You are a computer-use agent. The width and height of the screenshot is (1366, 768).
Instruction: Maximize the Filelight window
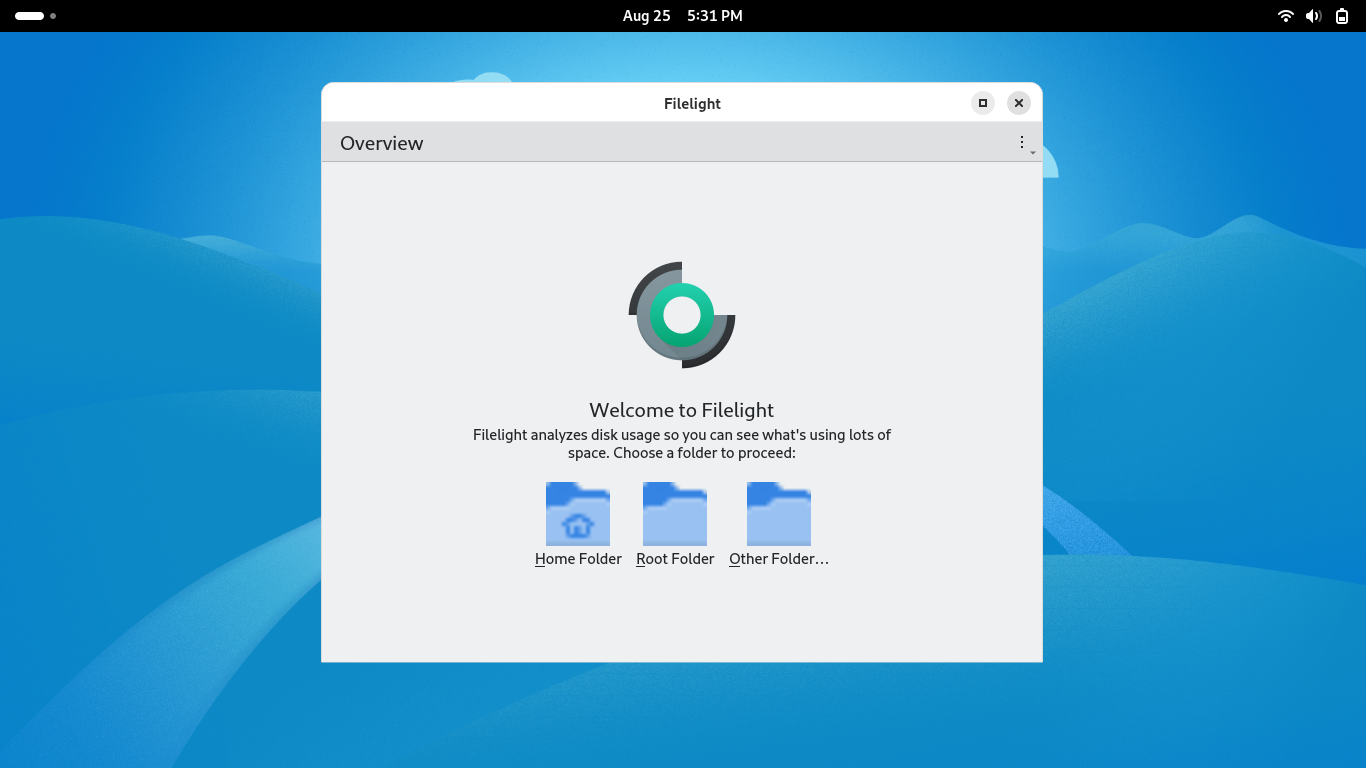pos(983,103)
